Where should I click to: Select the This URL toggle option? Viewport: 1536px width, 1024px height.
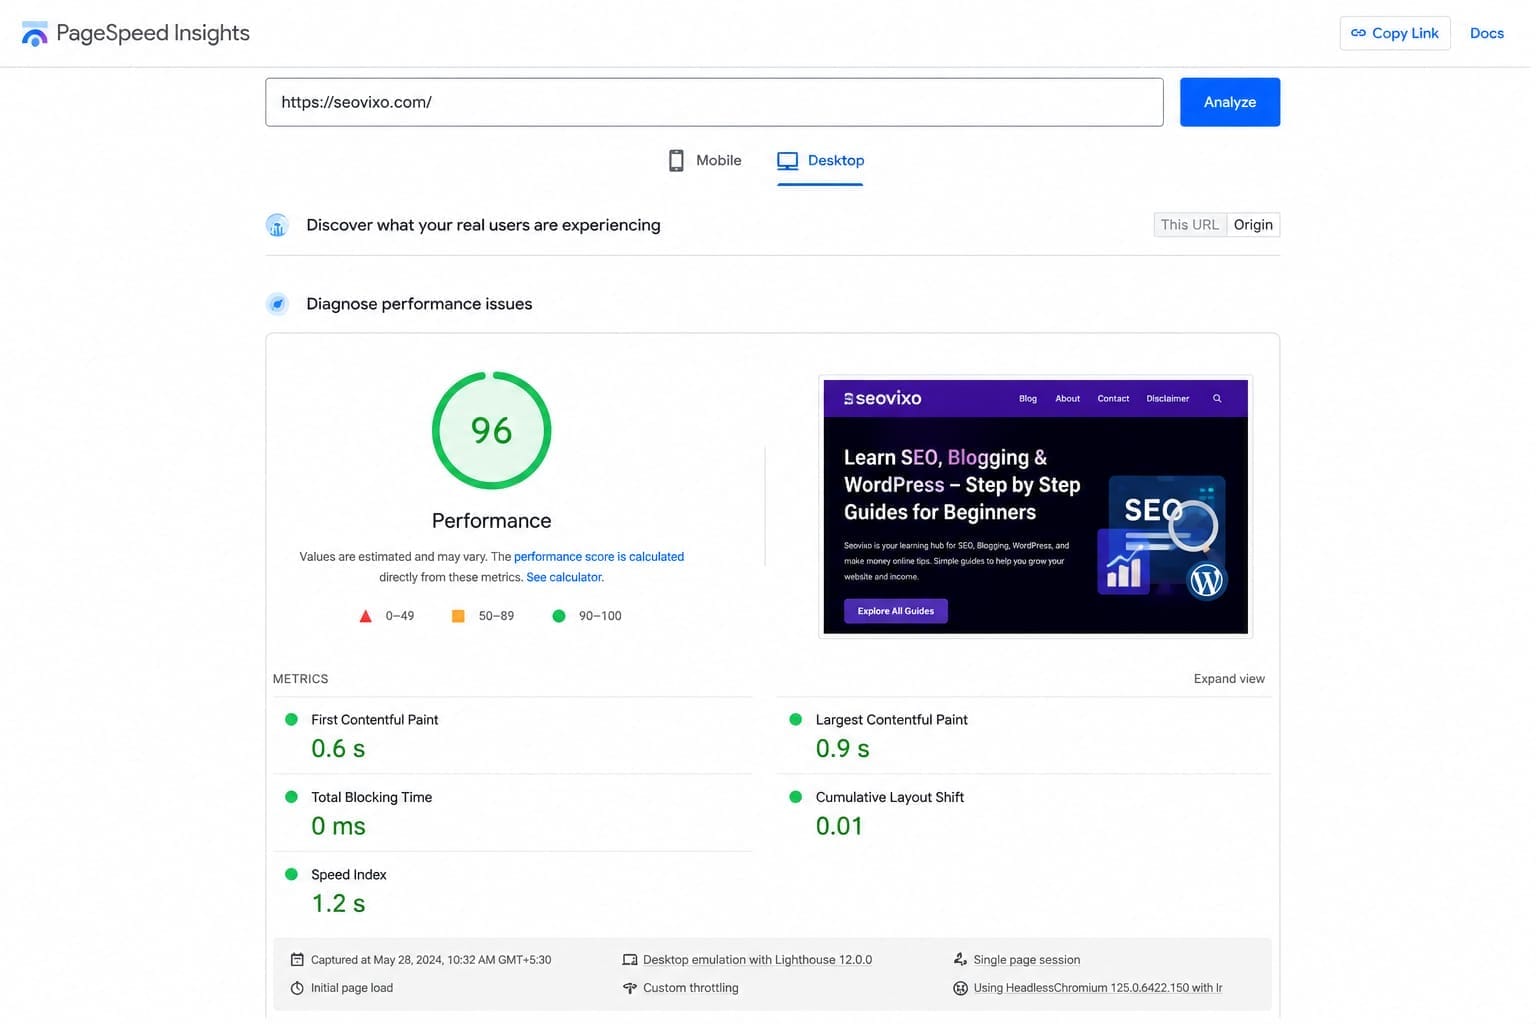point(1190,225)
